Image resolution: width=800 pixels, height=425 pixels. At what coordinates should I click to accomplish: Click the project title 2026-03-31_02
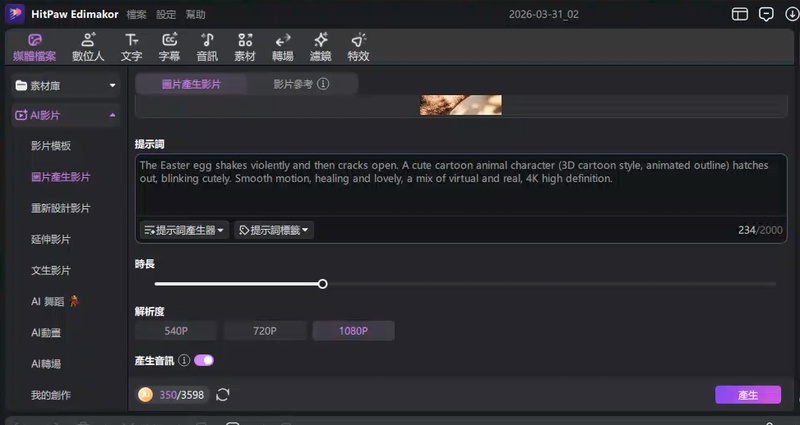point(544,14)
